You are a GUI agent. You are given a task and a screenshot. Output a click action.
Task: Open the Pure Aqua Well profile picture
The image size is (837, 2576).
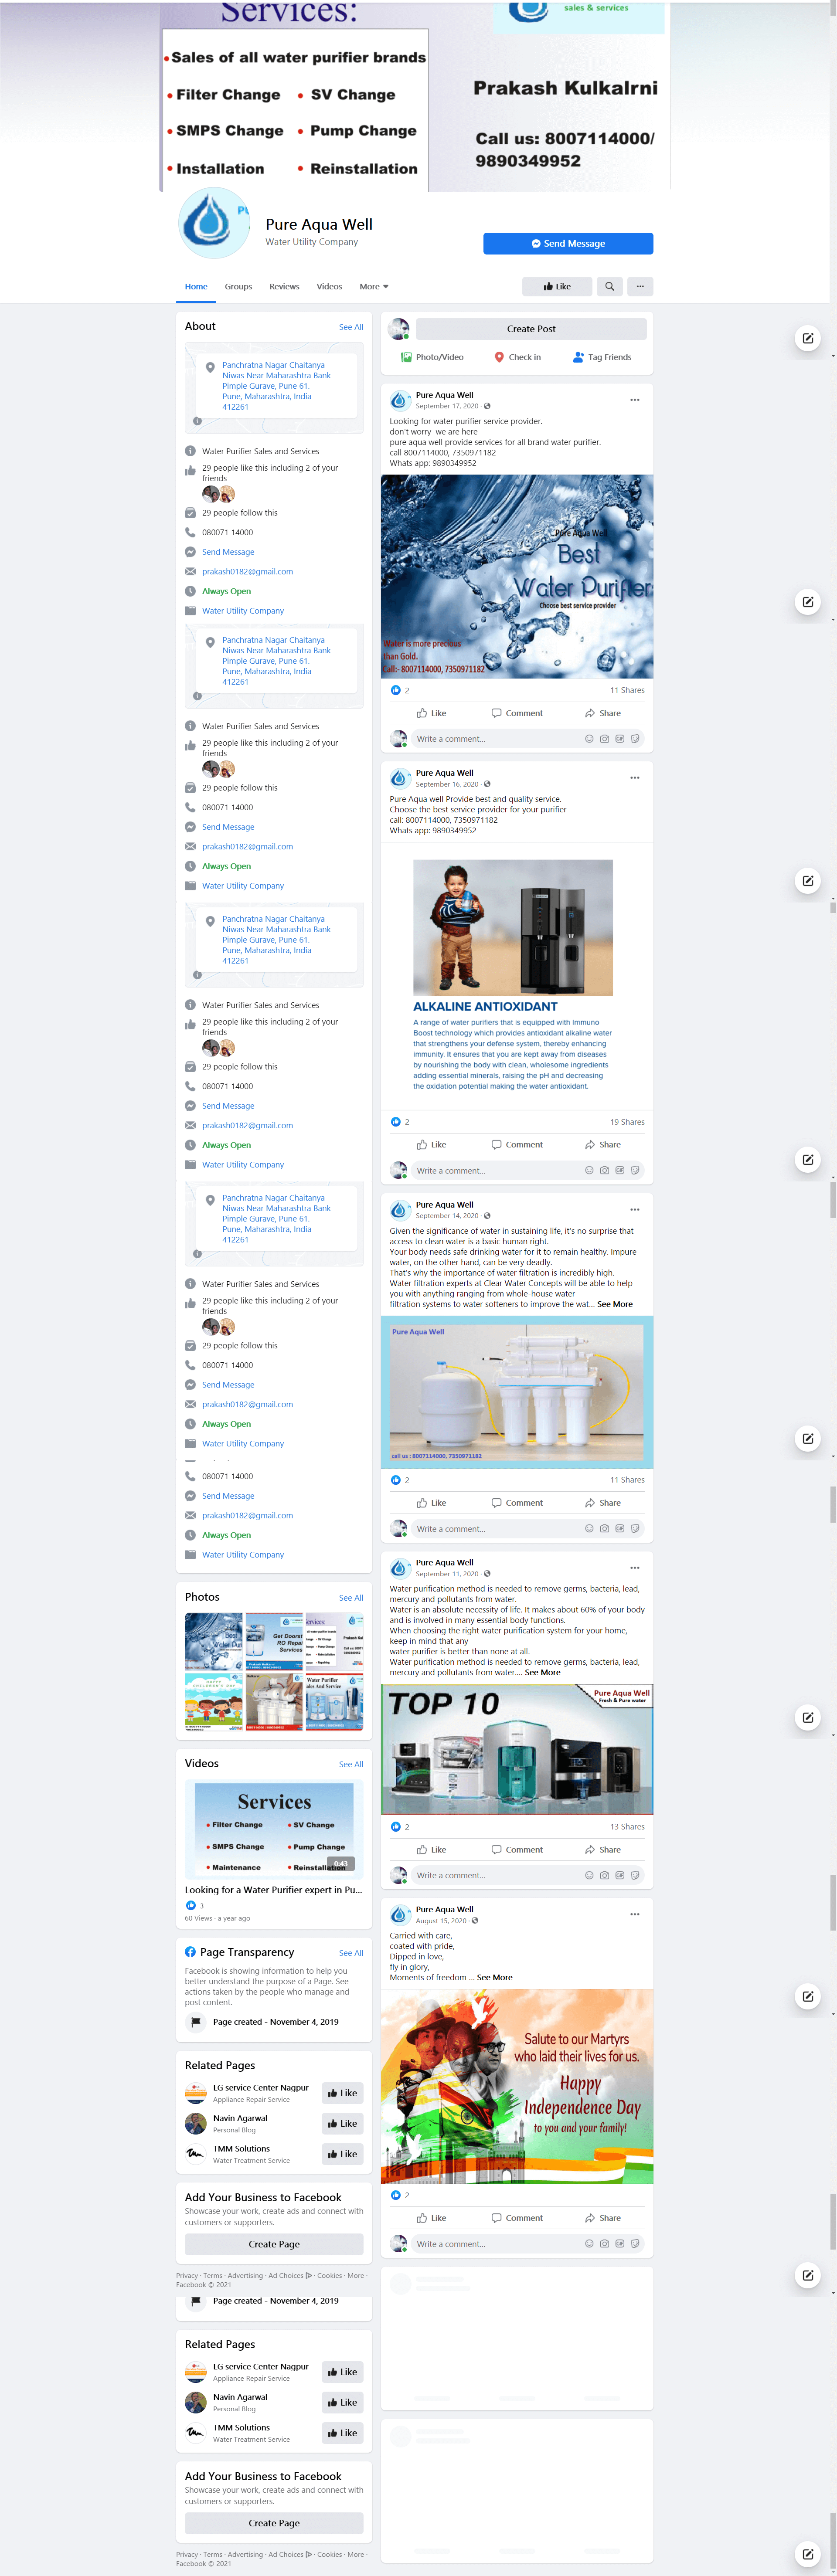pos(213,223)
